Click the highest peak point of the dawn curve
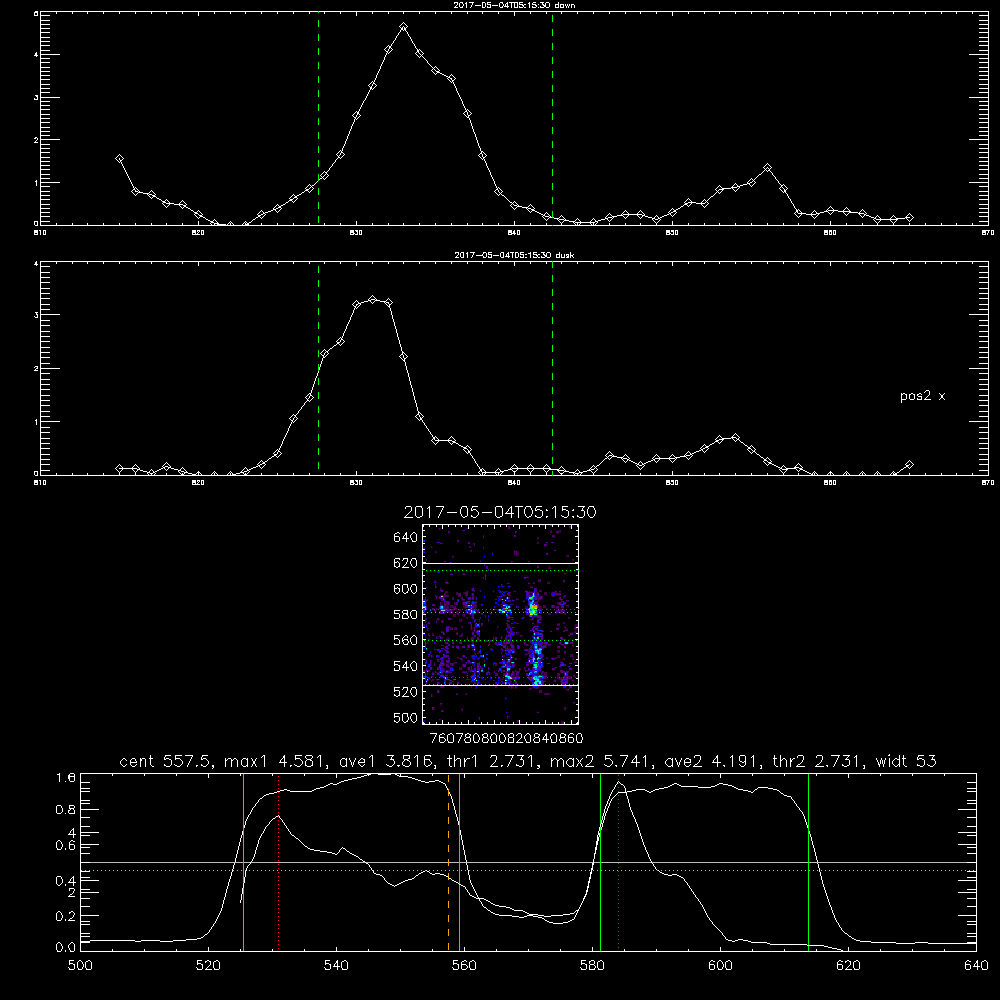Image resolution: width=1000 pixels, height=1000 pixels. [x=404, y=27]
